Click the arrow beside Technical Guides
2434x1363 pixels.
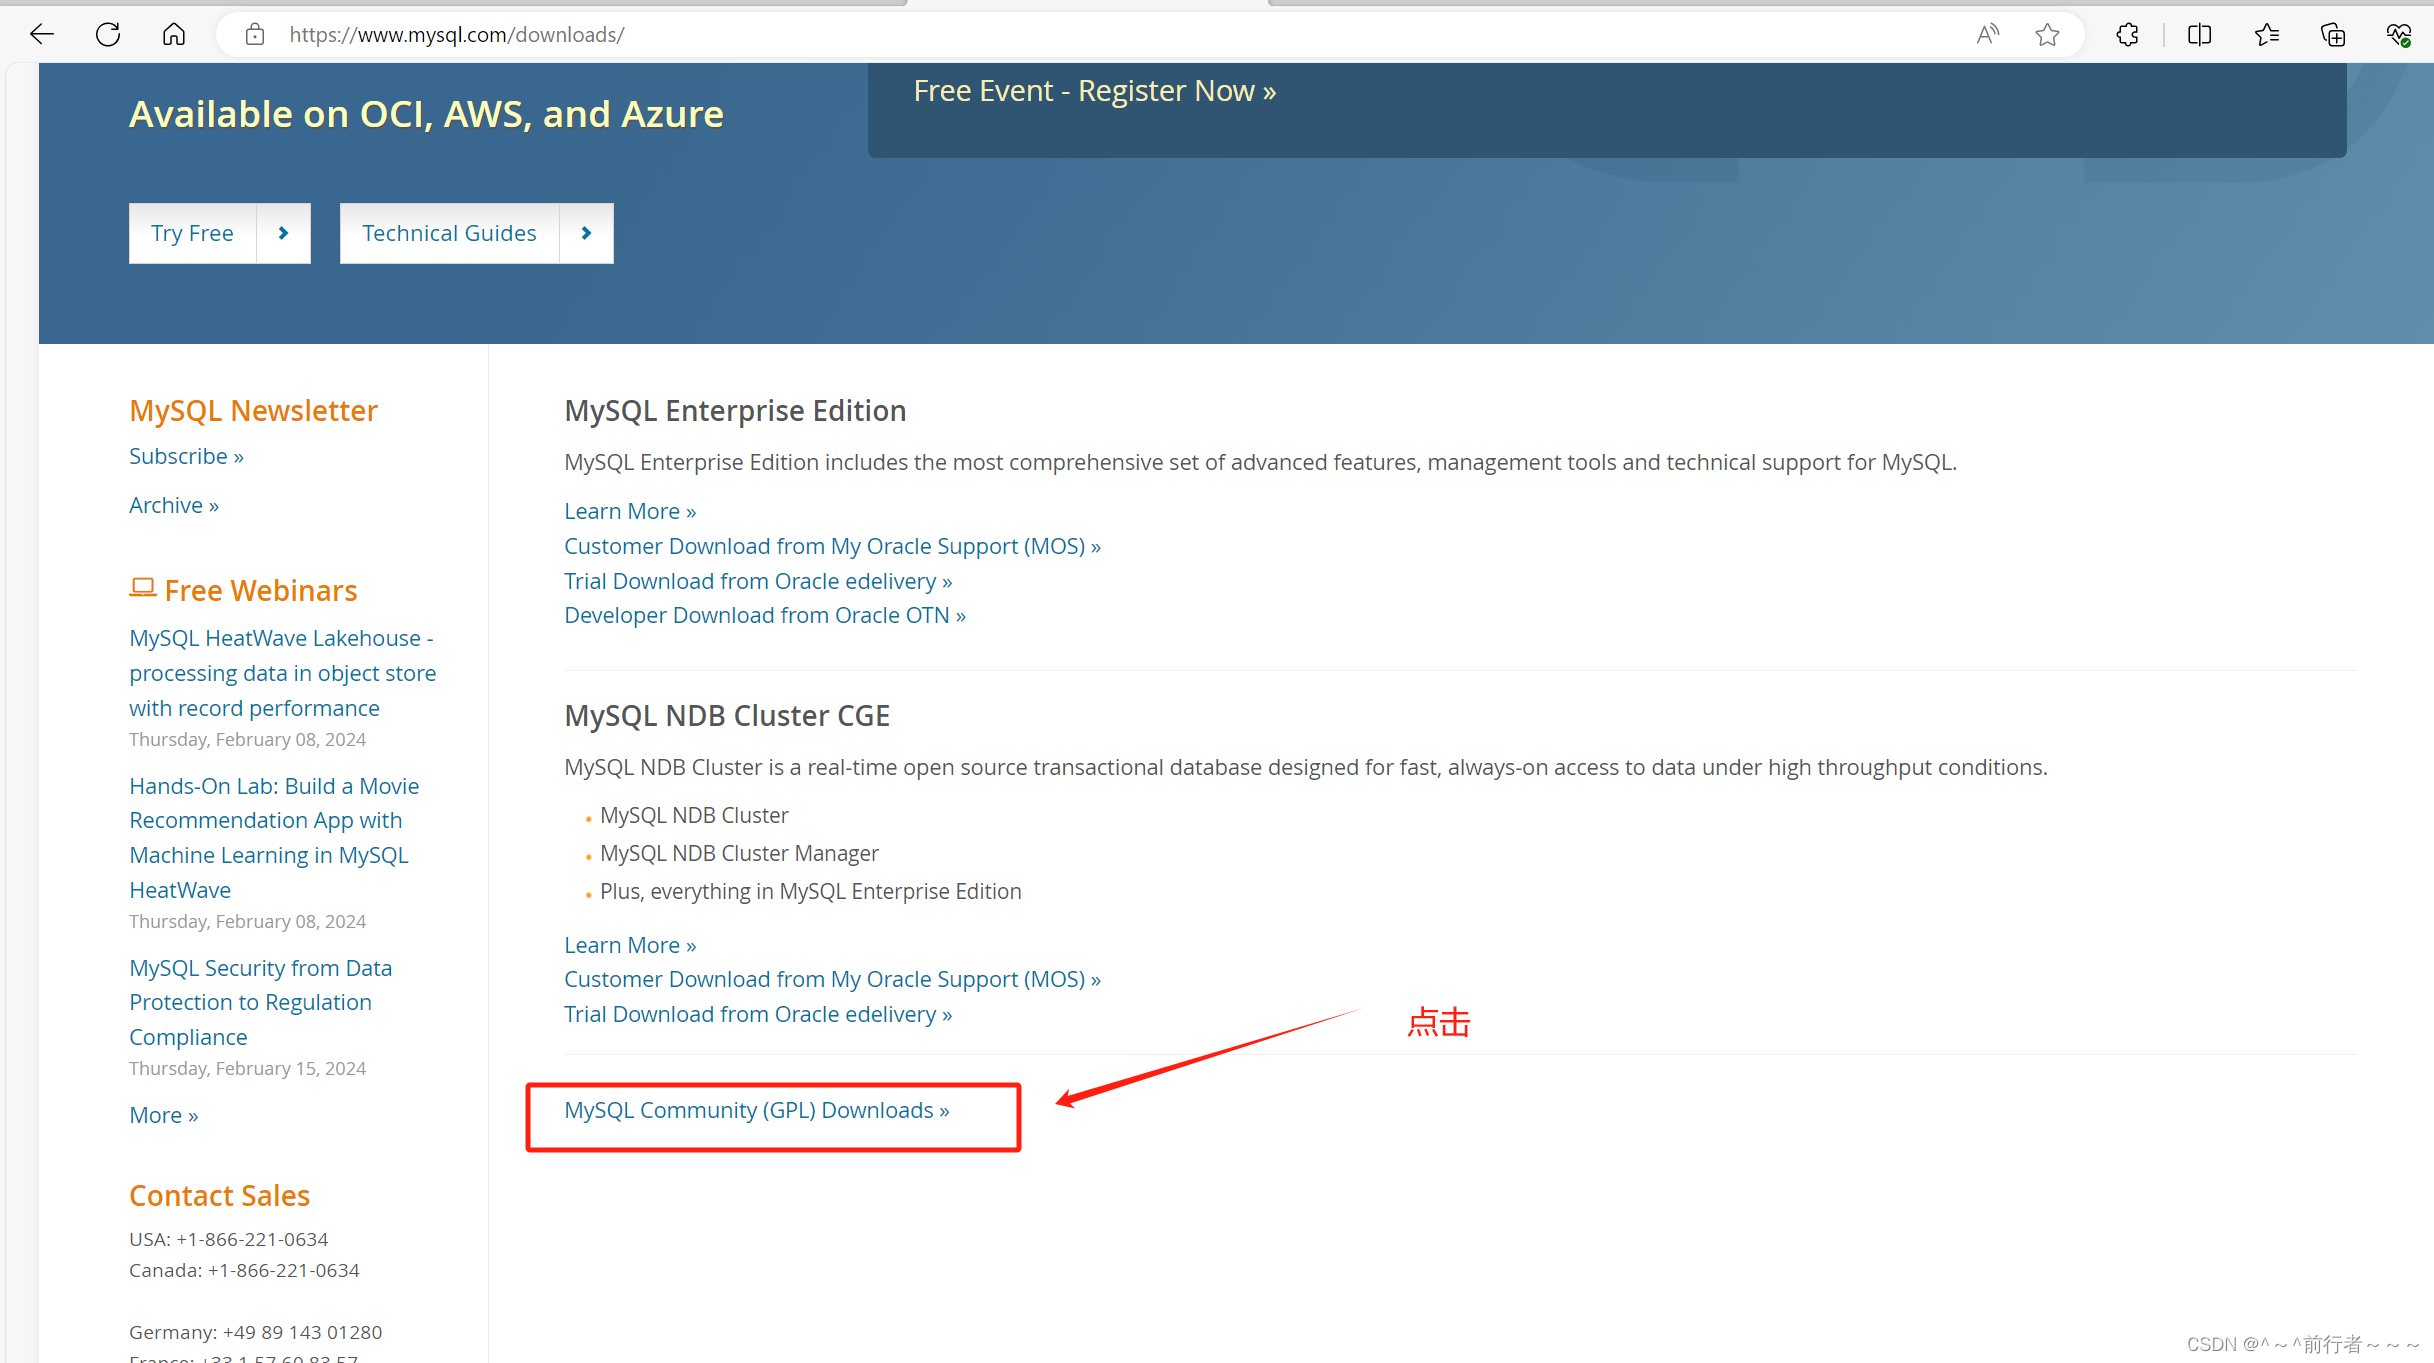pos(587,233)
